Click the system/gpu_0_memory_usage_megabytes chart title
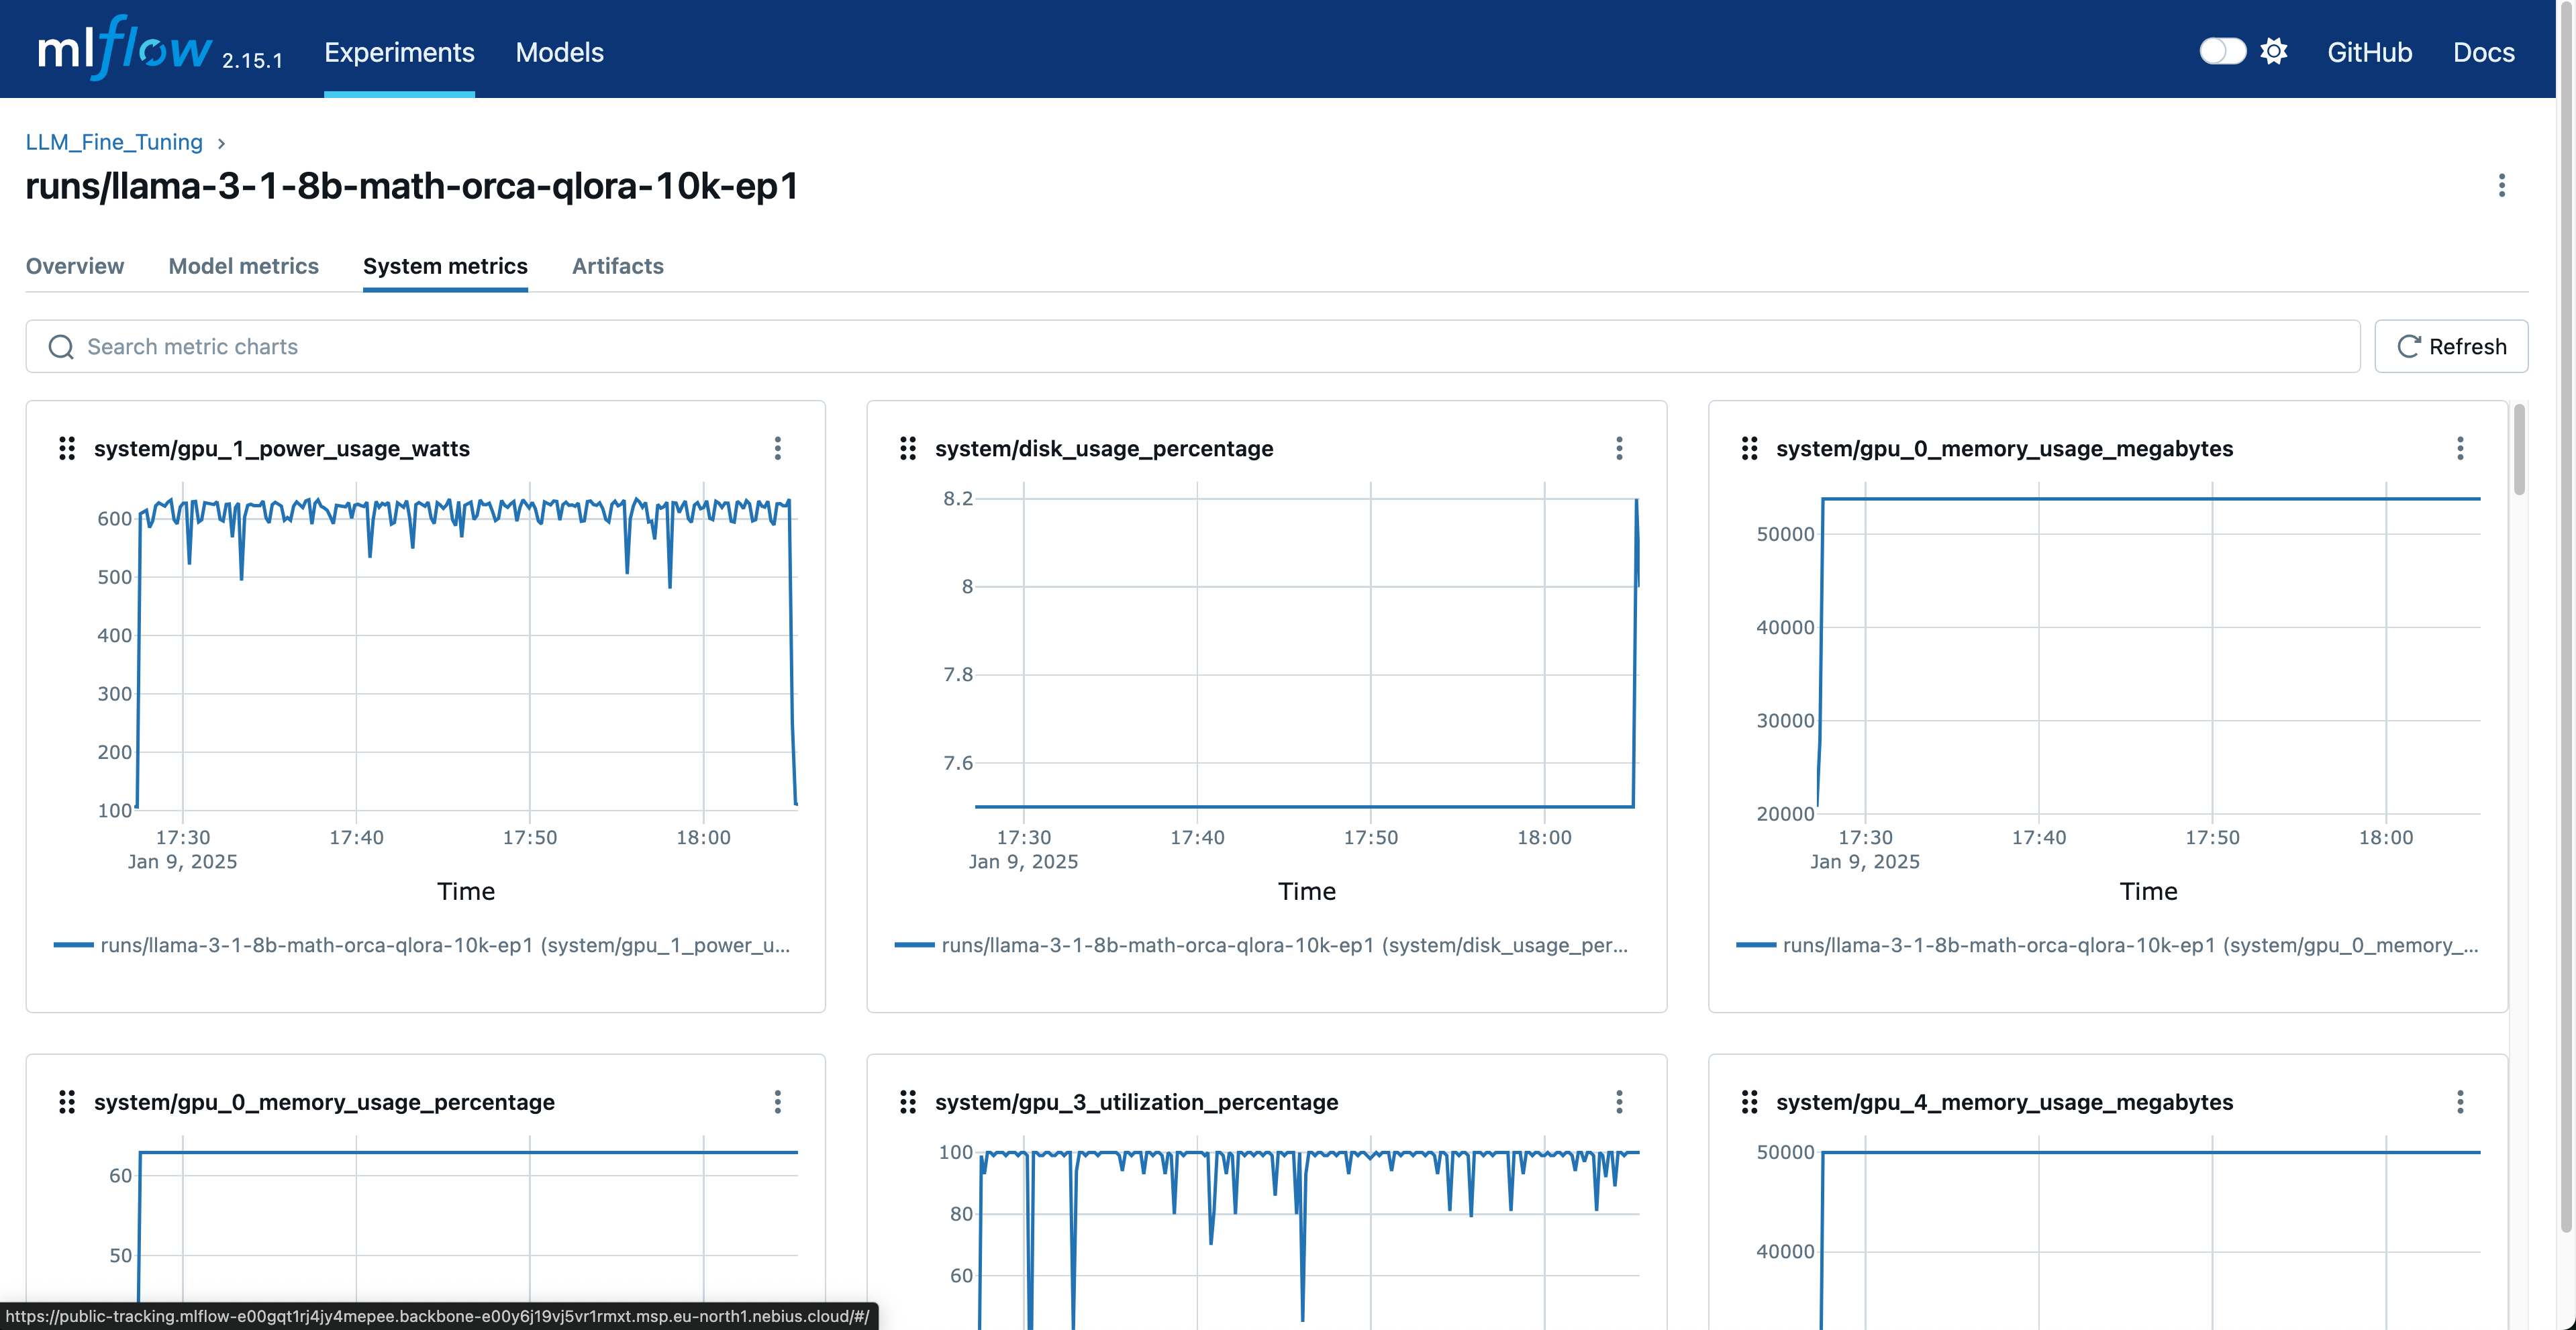This screenshot has width=2576, height=1330. pyautogui.click(x=2004, y=448)
